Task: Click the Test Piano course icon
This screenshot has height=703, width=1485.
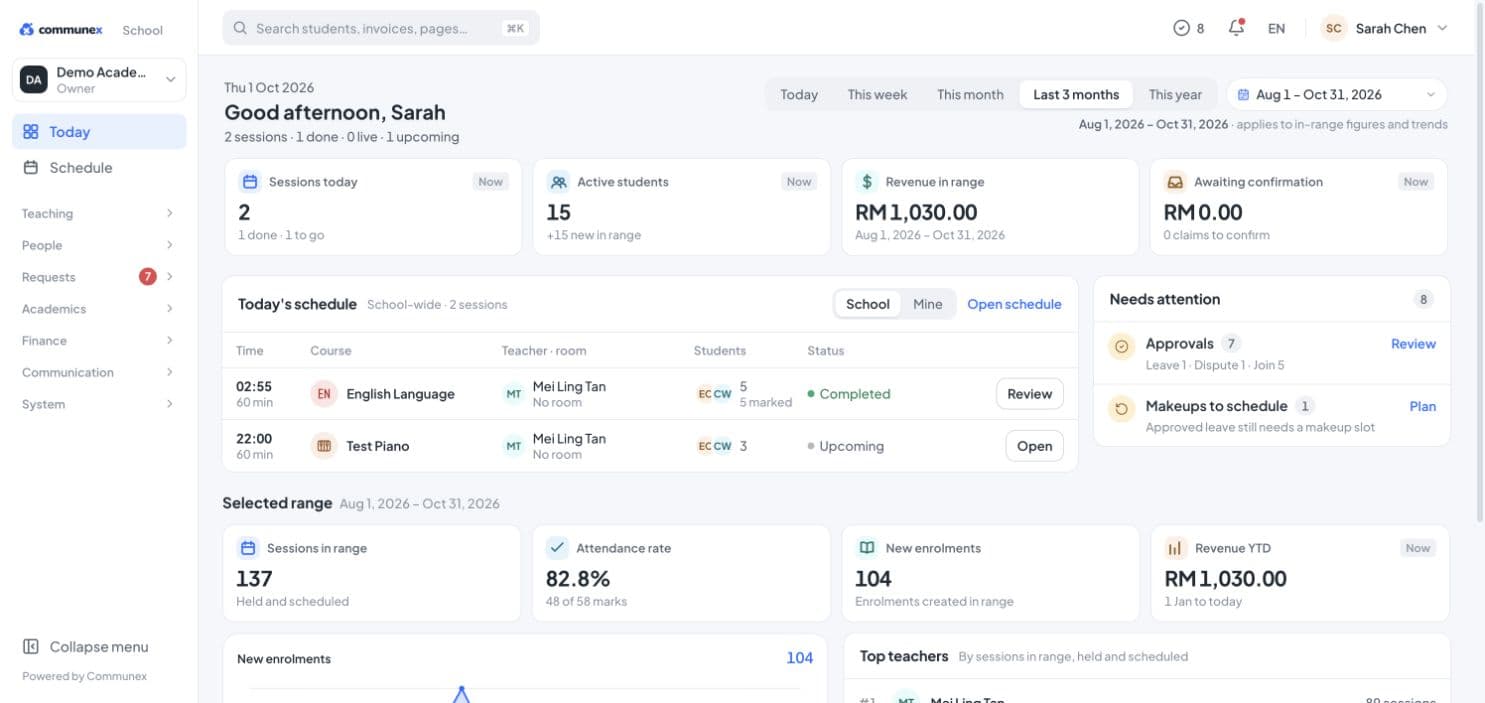Action: [x=324, y=446]
